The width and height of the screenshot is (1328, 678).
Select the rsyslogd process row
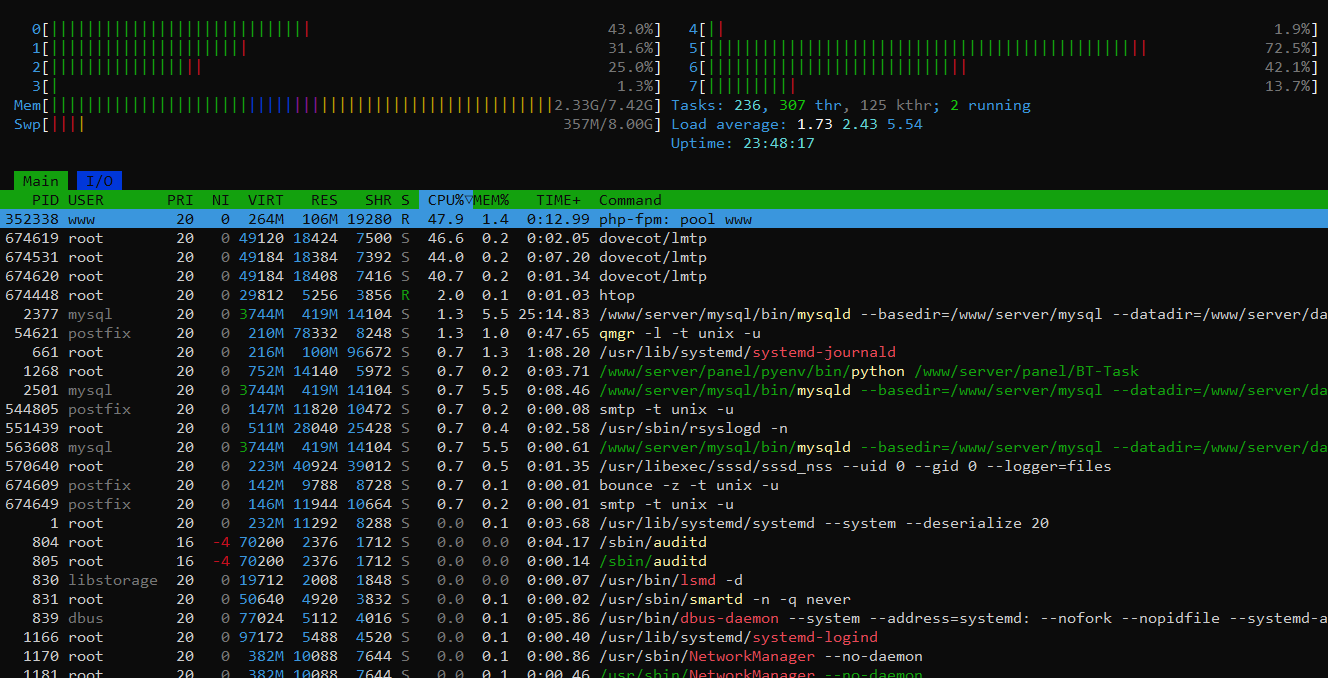693,428
